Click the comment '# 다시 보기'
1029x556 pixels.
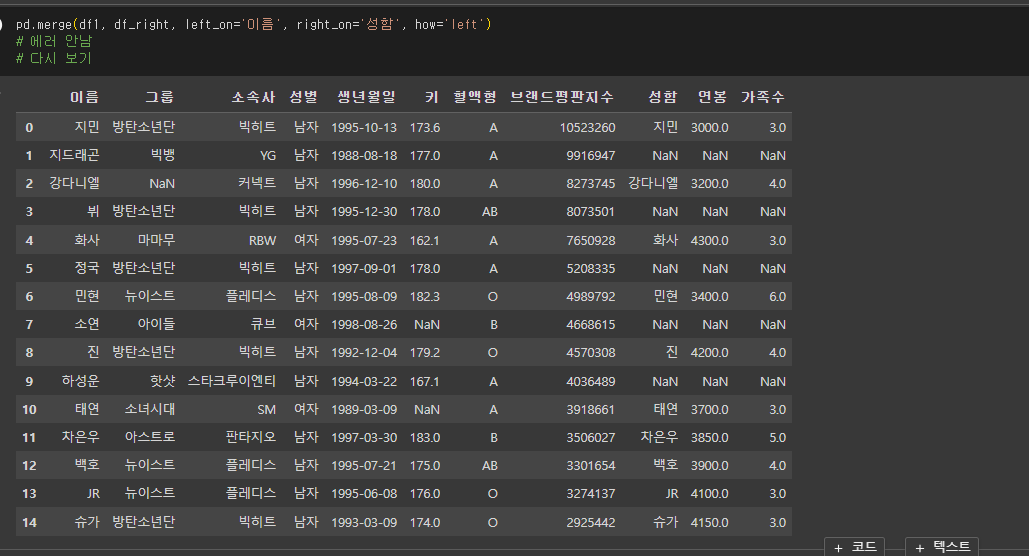[x=54, y=58]
